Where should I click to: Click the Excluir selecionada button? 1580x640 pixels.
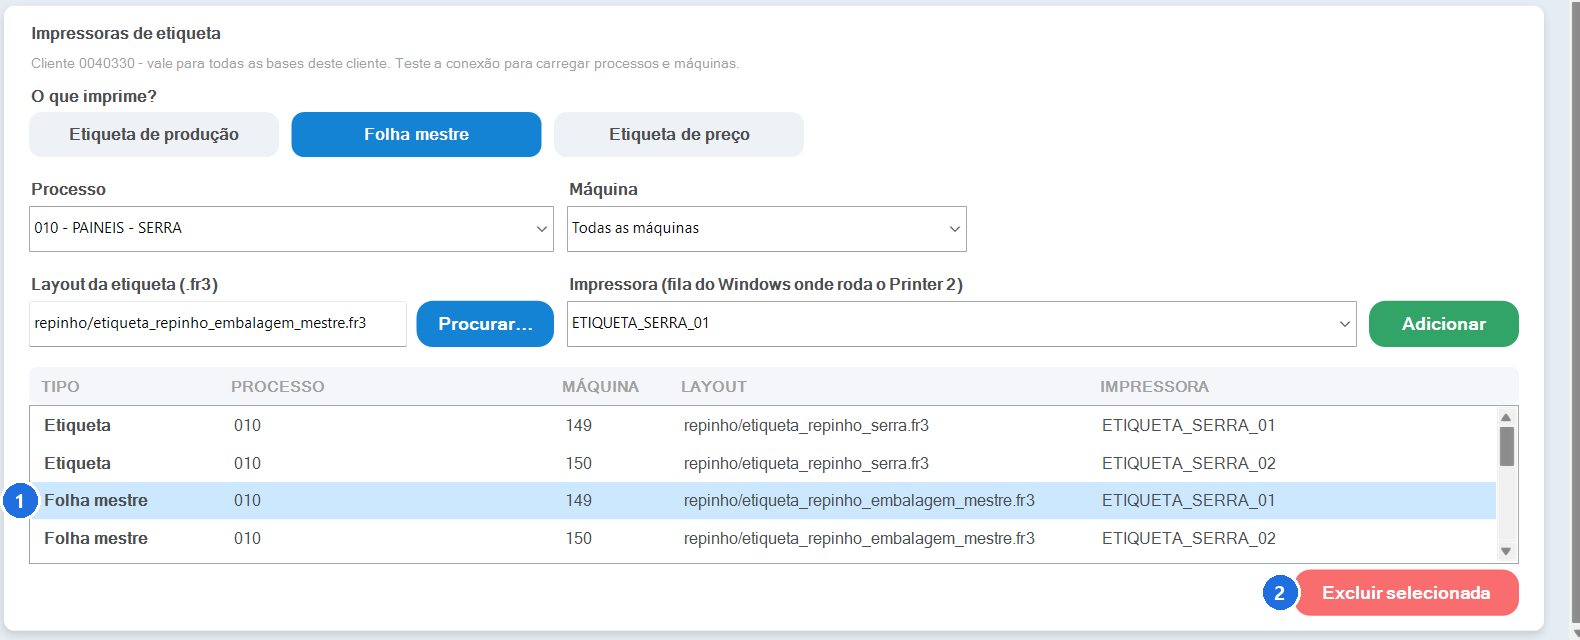tap(1407, 593)
